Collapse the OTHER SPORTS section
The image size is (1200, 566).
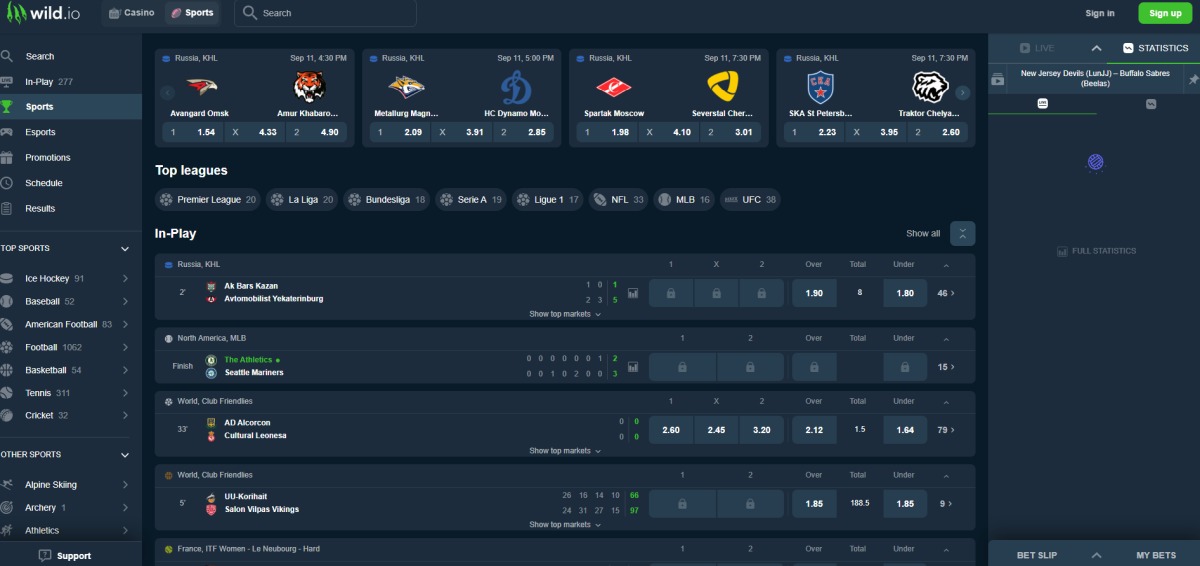[125, 455]
